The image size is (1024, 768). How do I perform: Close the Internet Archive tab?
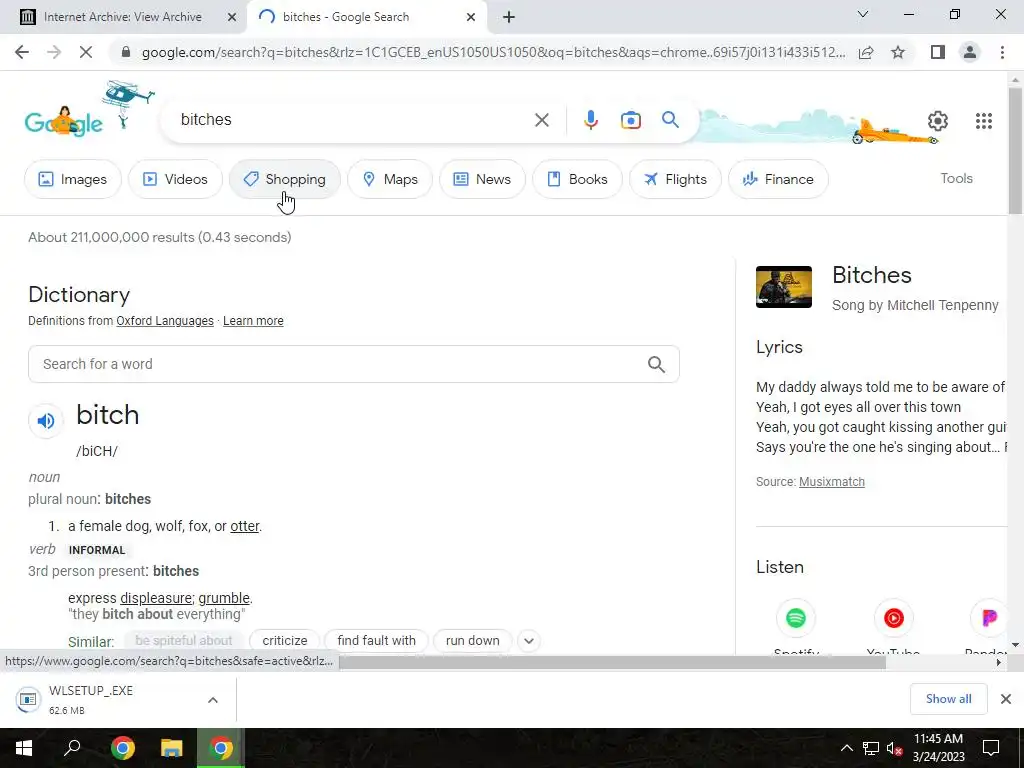pos(231,17)
